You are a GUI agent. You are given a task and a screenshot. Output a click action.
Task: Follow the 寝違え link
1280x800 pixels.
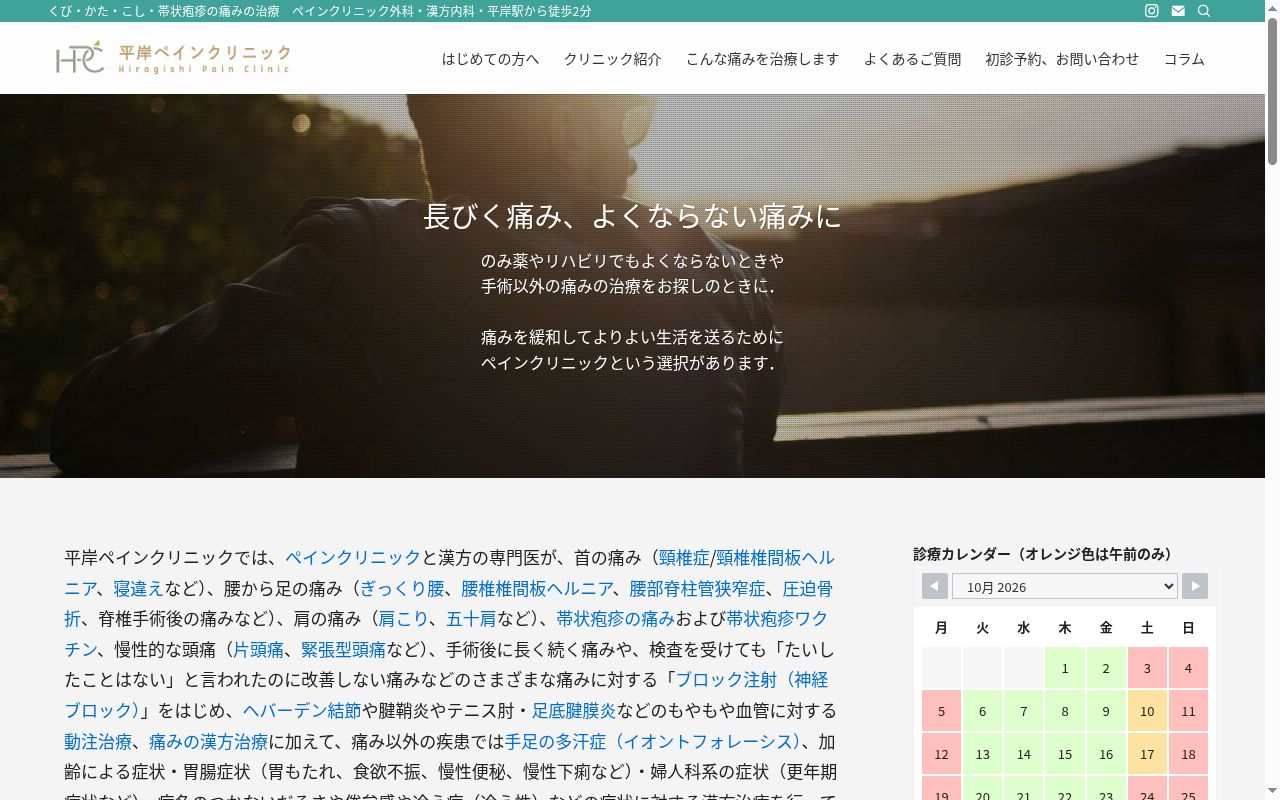point(138,588)
